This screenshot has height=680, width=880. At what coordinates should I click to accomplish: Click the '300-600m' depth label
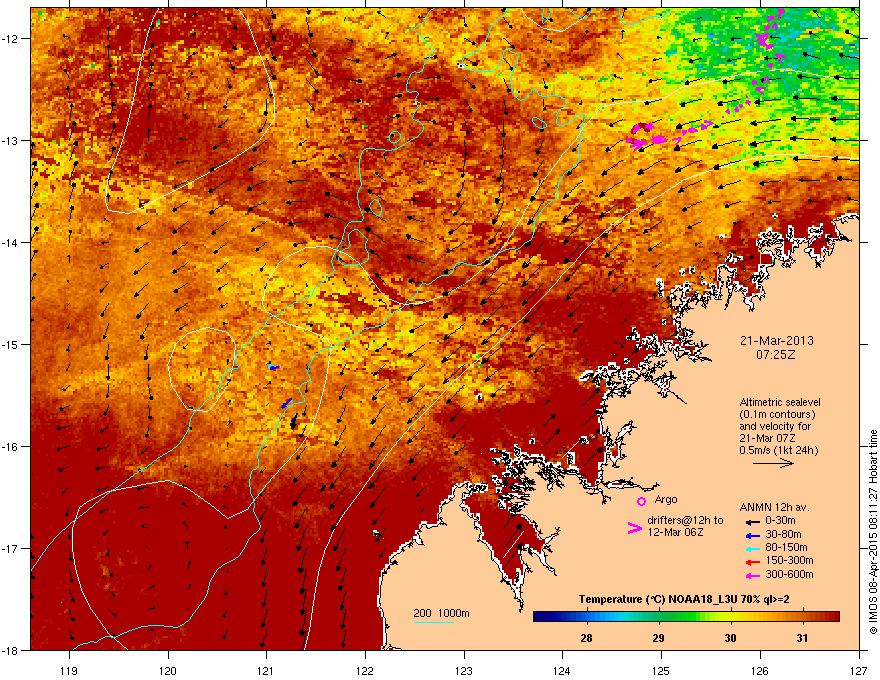tap(789, 575)
